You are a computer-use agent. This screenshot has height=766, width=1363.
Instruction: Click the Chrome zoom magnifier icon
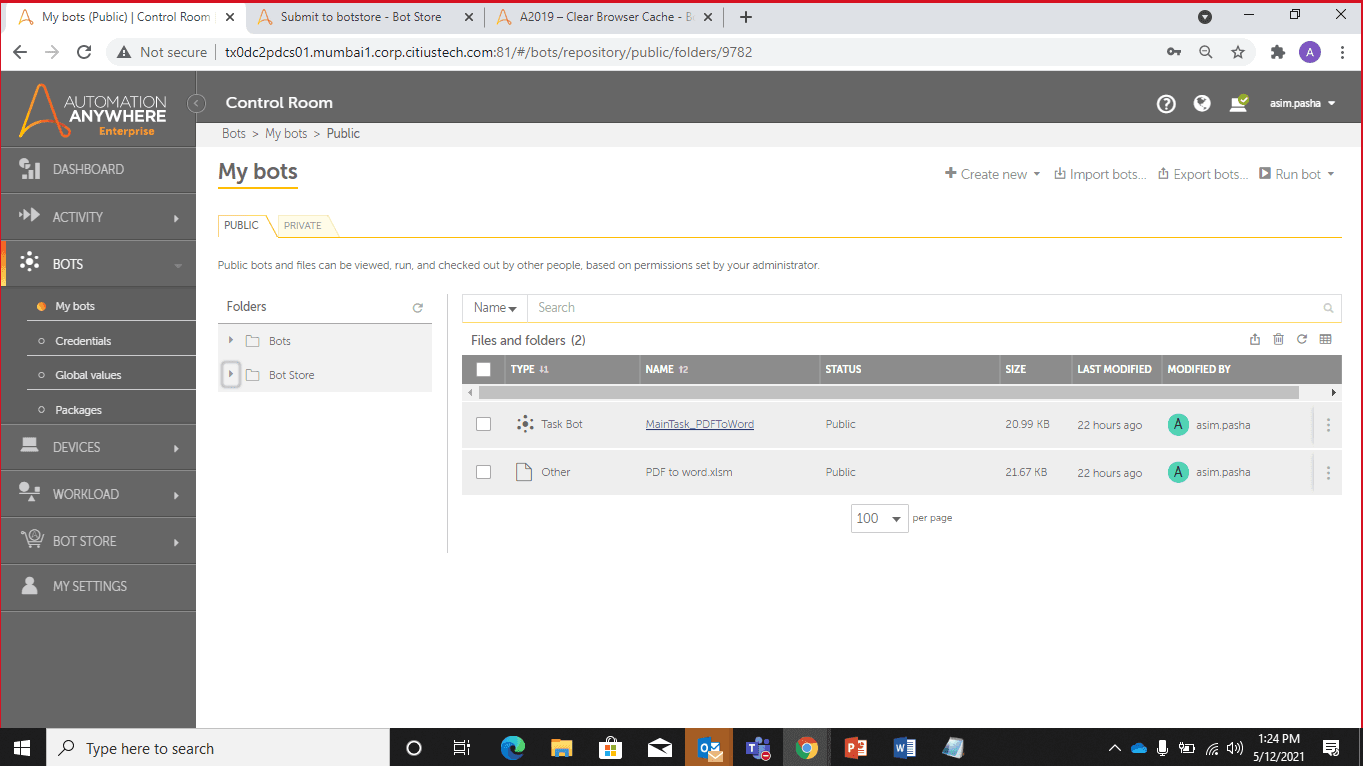tap(1206, 52)
